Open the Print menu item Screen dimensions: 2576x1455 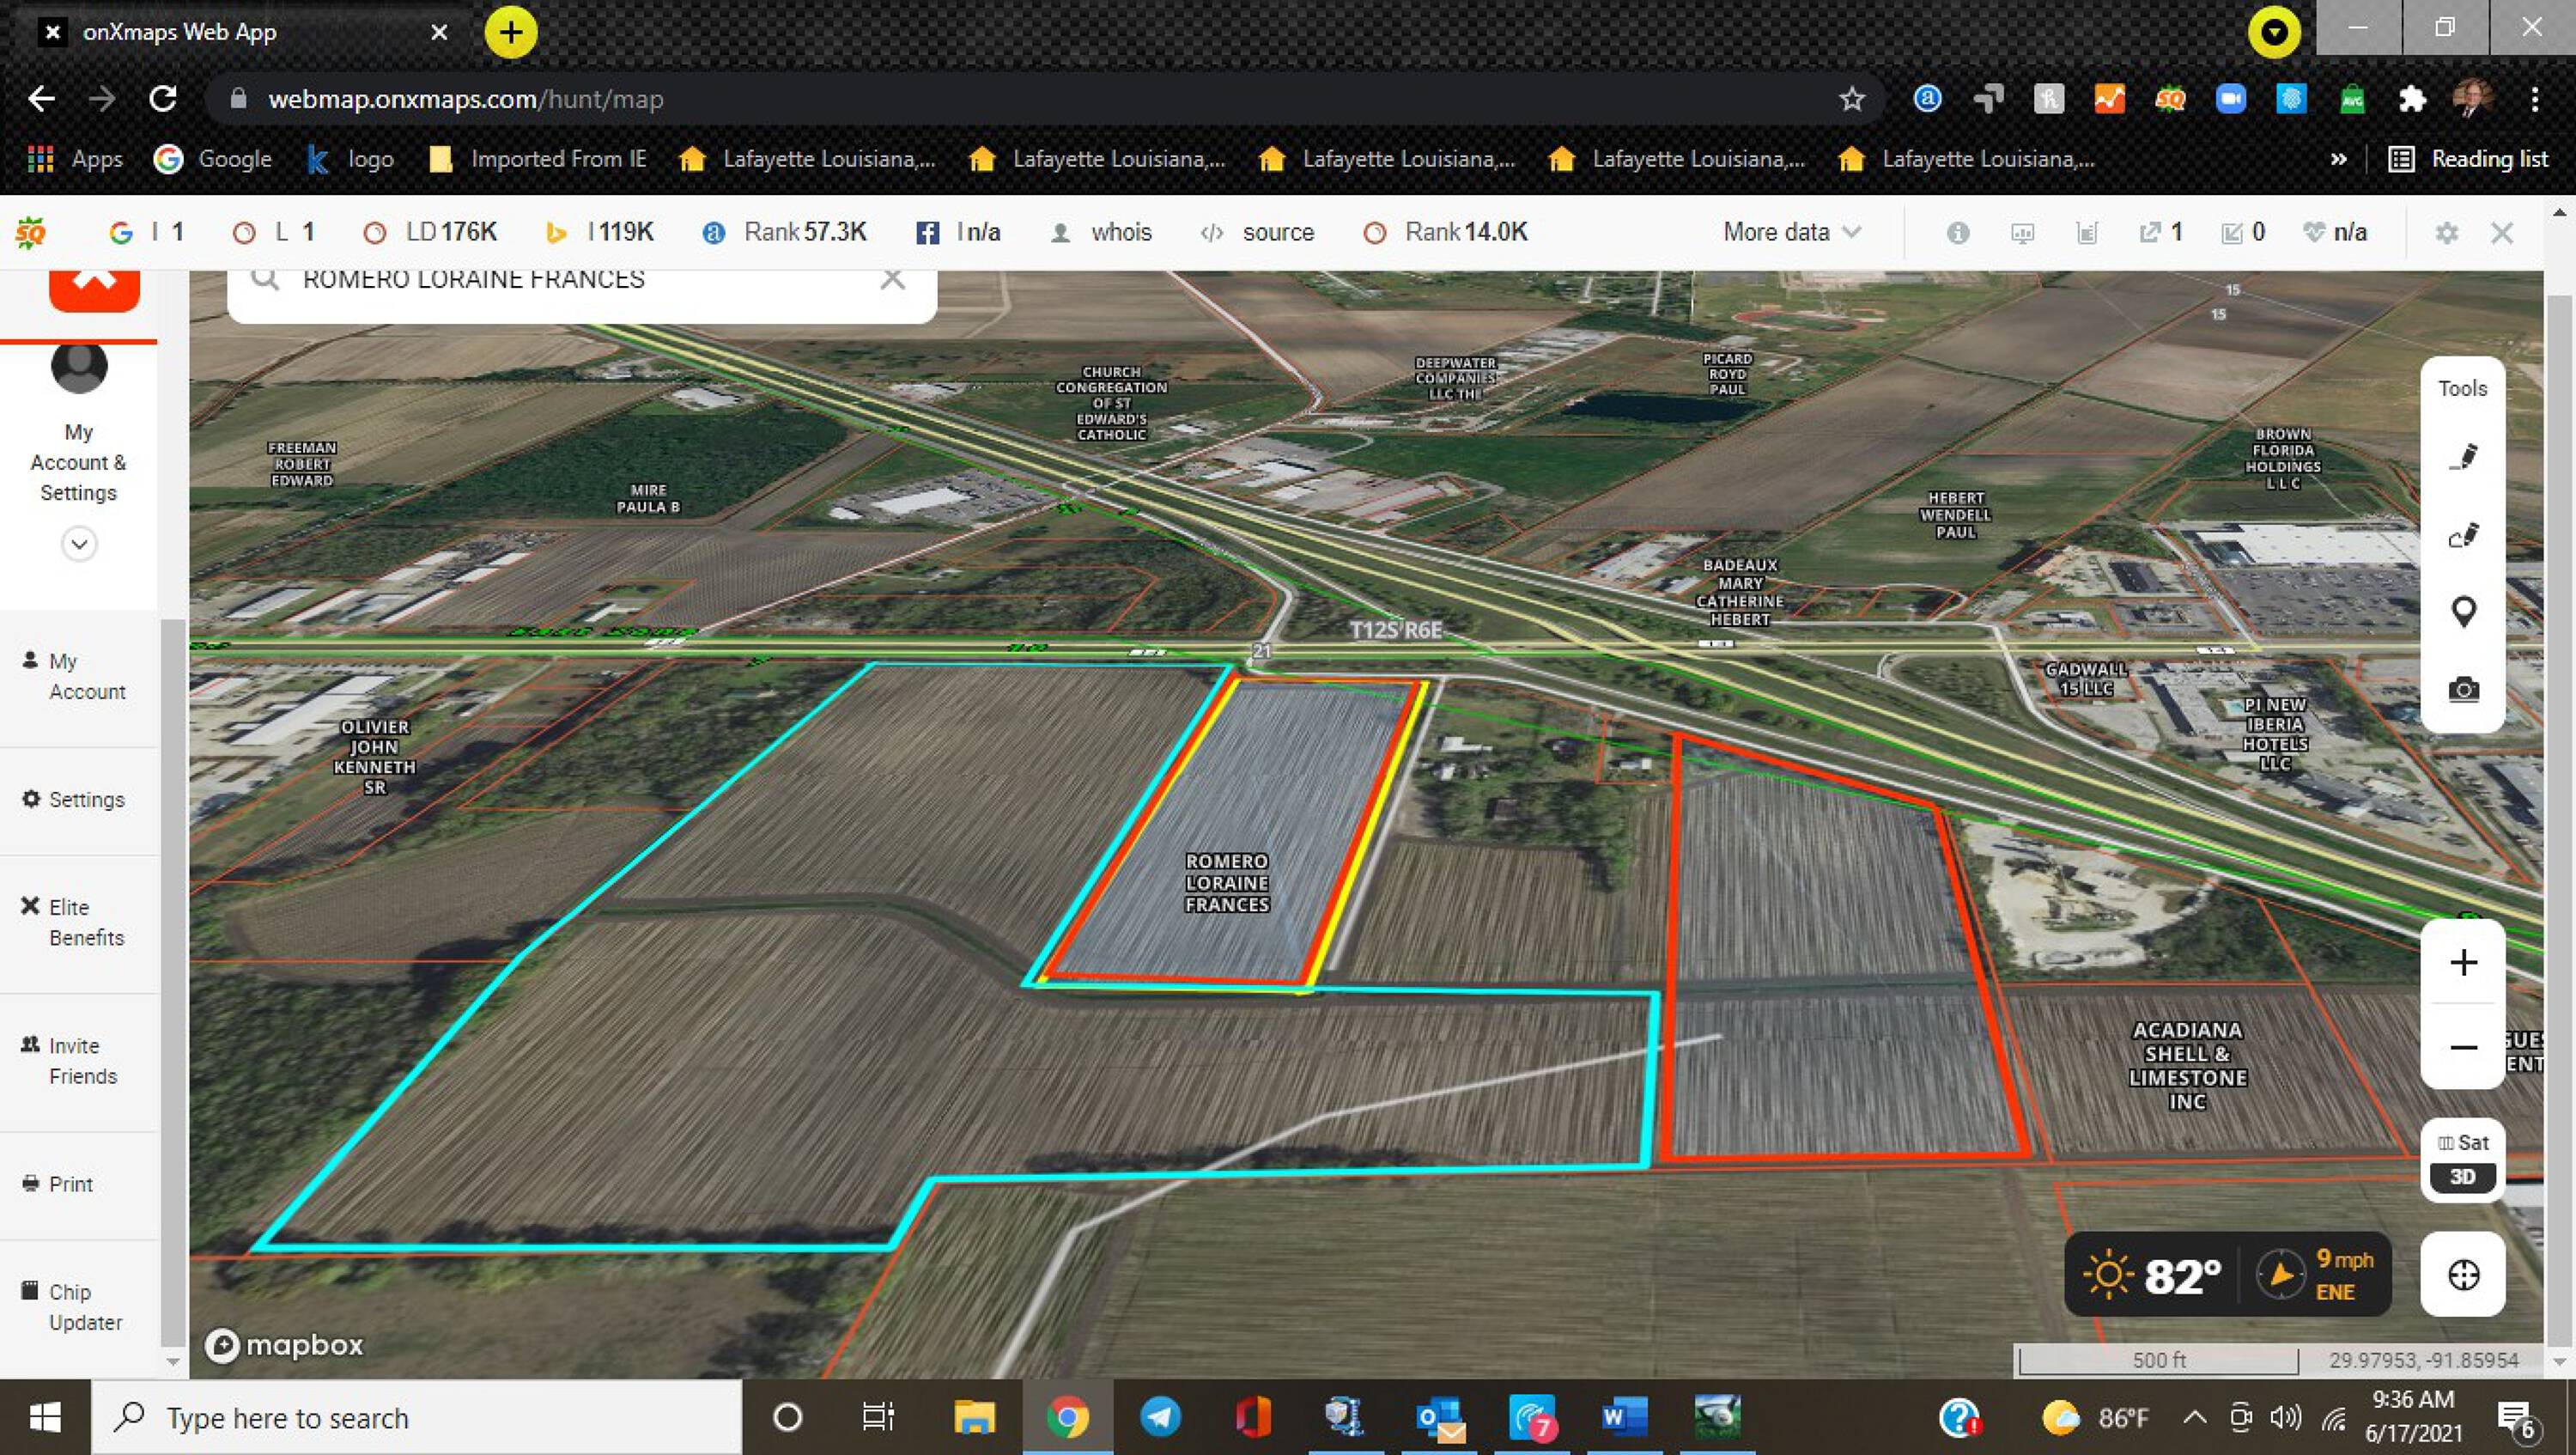pyautogui.click(x=70, y=1184)
